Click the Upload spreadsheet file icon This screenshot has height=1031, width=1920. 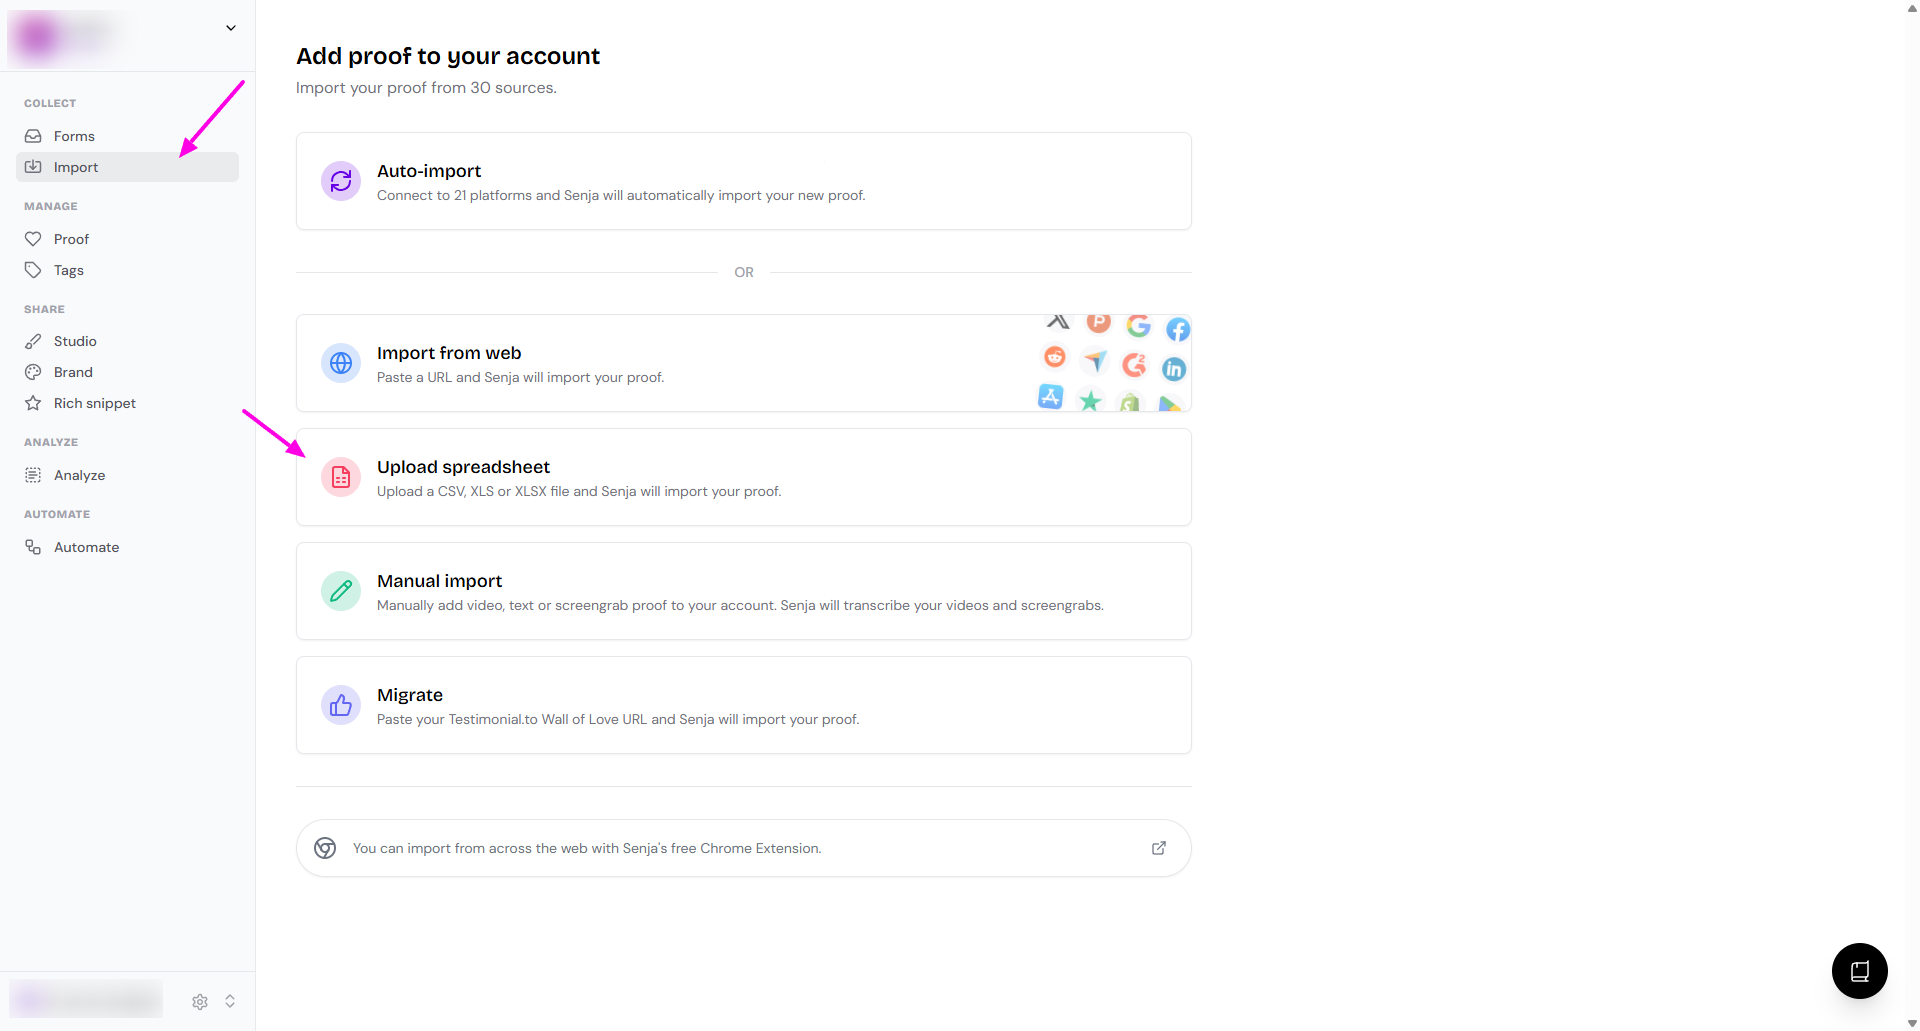click(x=341, y=477)
